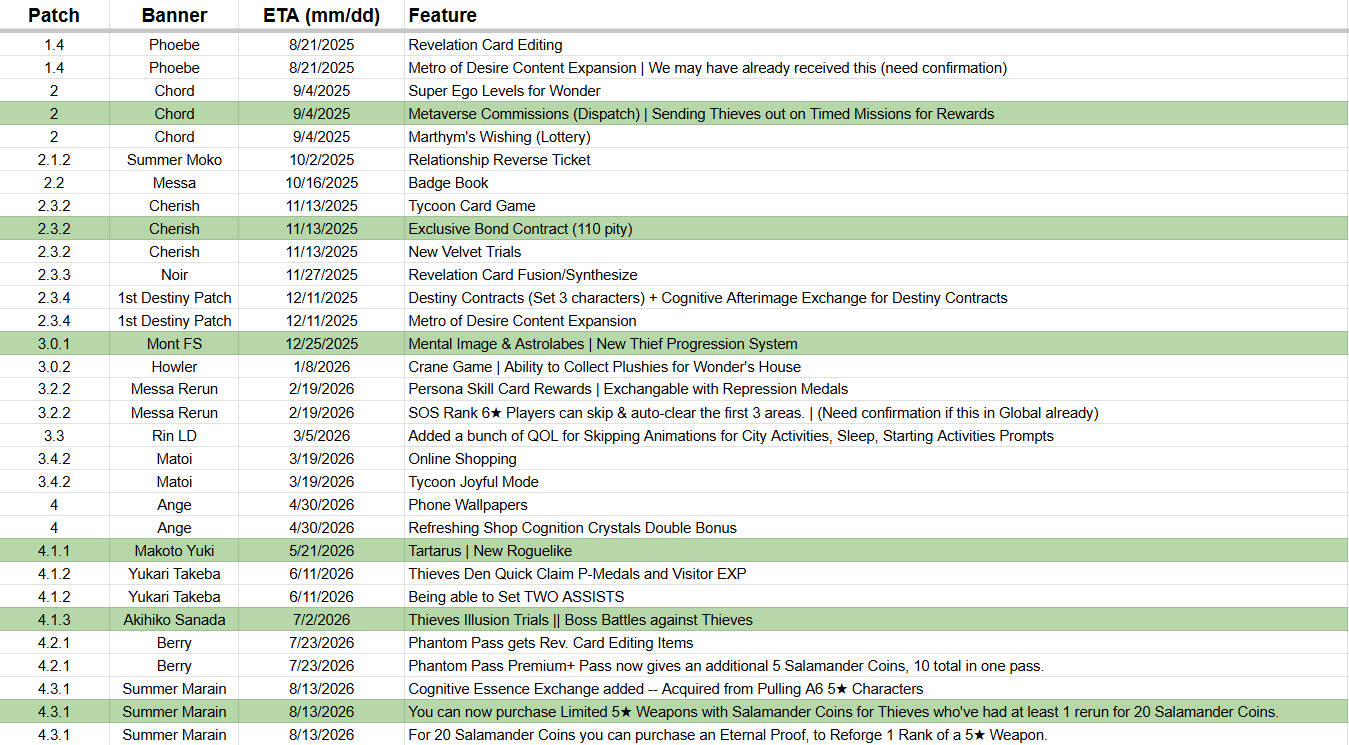Click the Akihiko Sanada banner cell
Image resolution: width=1349 pixels, height=745 pixels.
tap(174, 620)
